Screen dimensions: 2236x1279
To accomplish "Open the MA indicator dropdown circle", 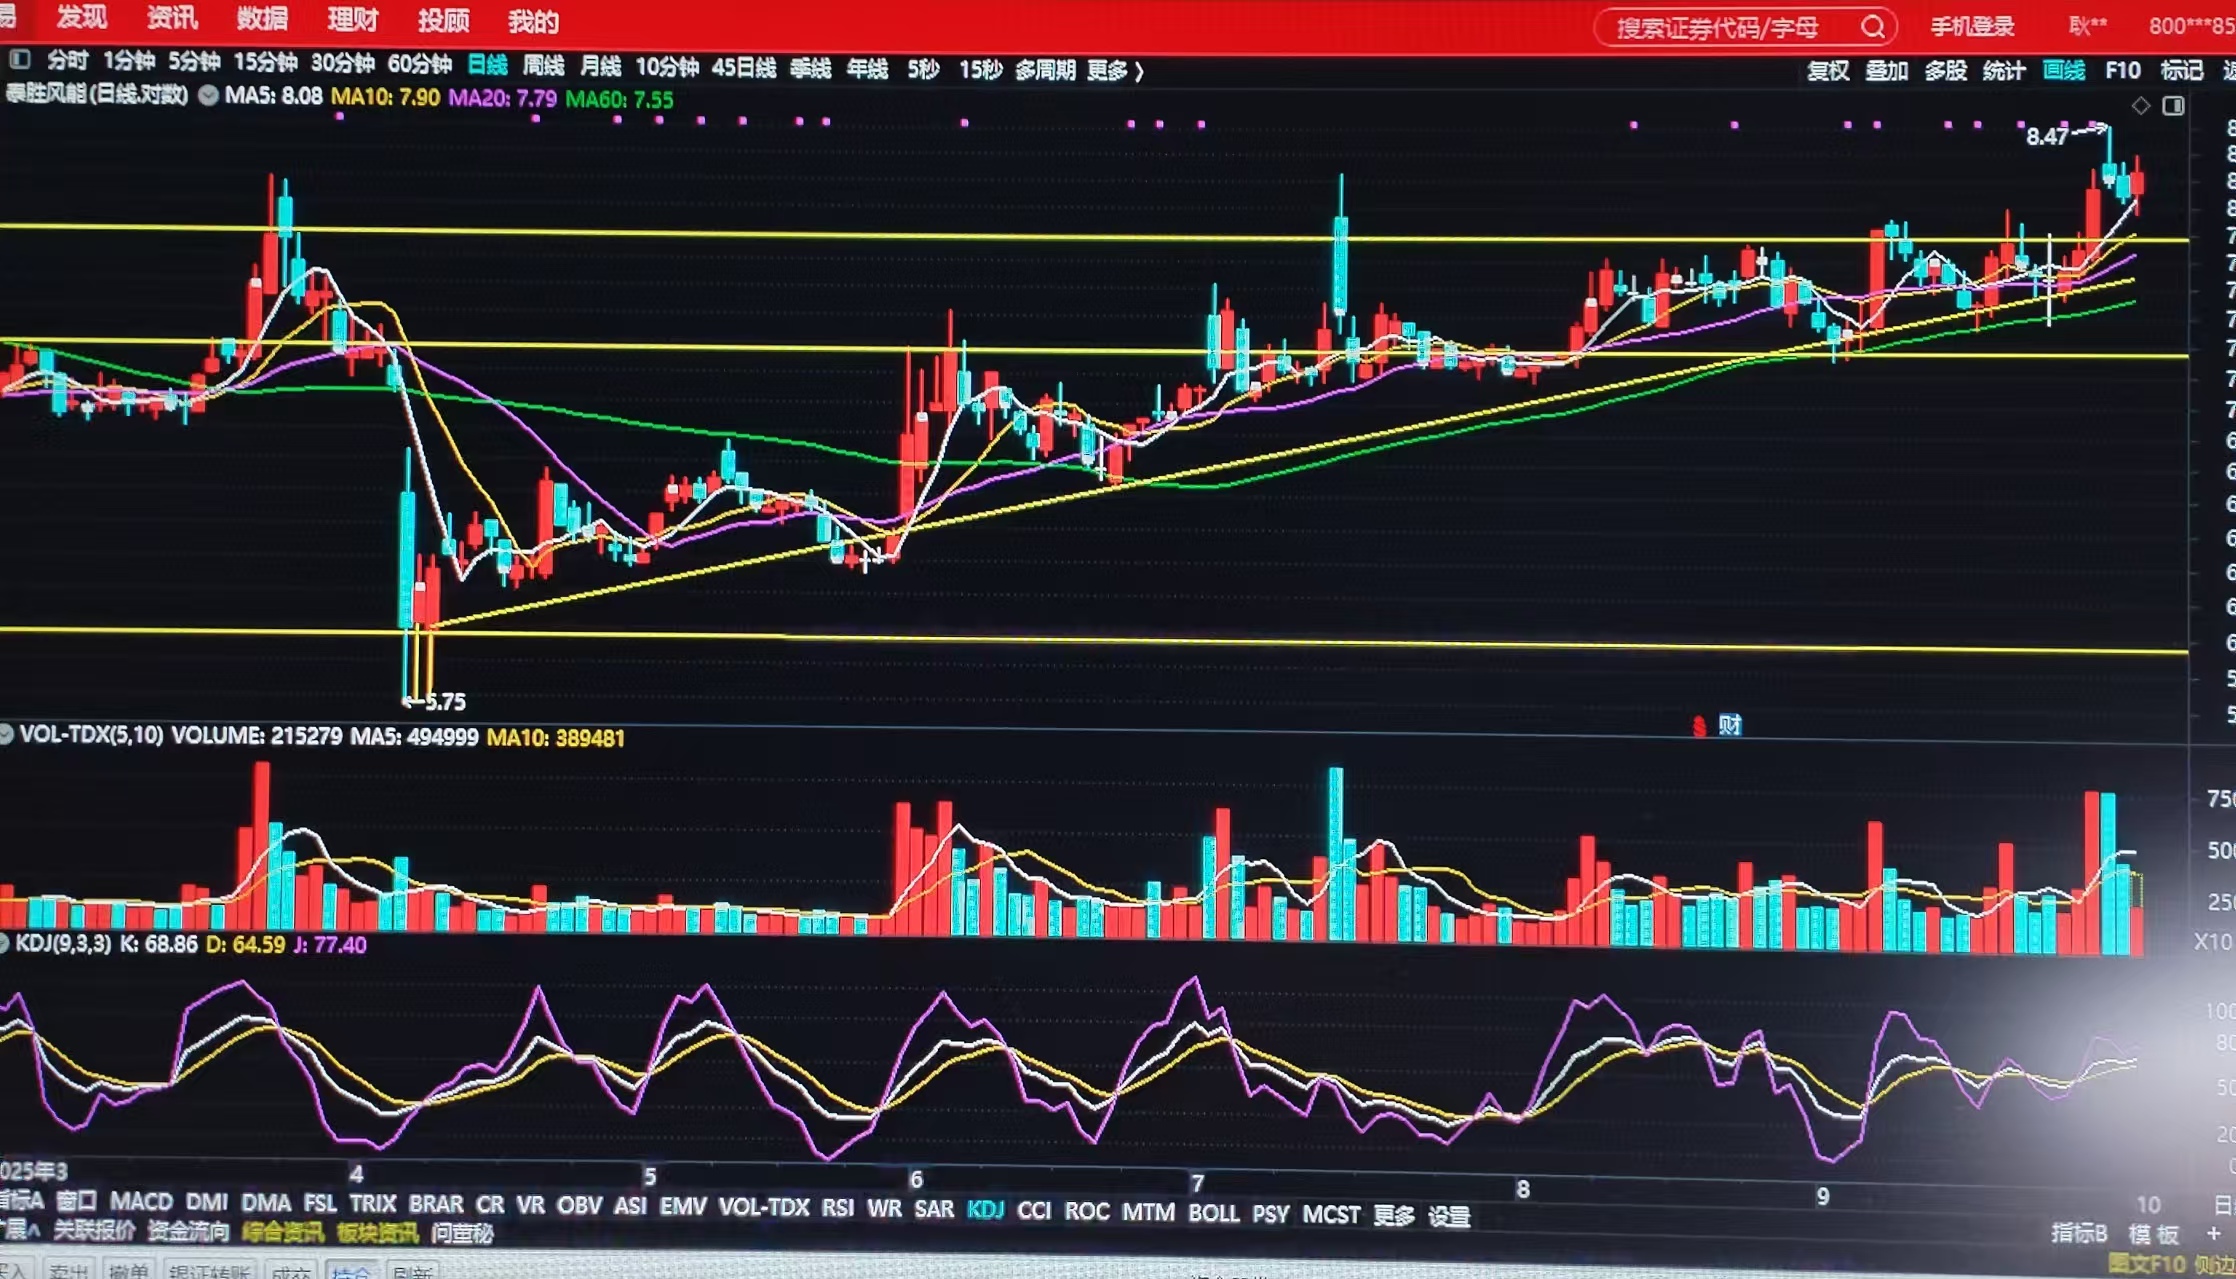I will tap(208, 96).
